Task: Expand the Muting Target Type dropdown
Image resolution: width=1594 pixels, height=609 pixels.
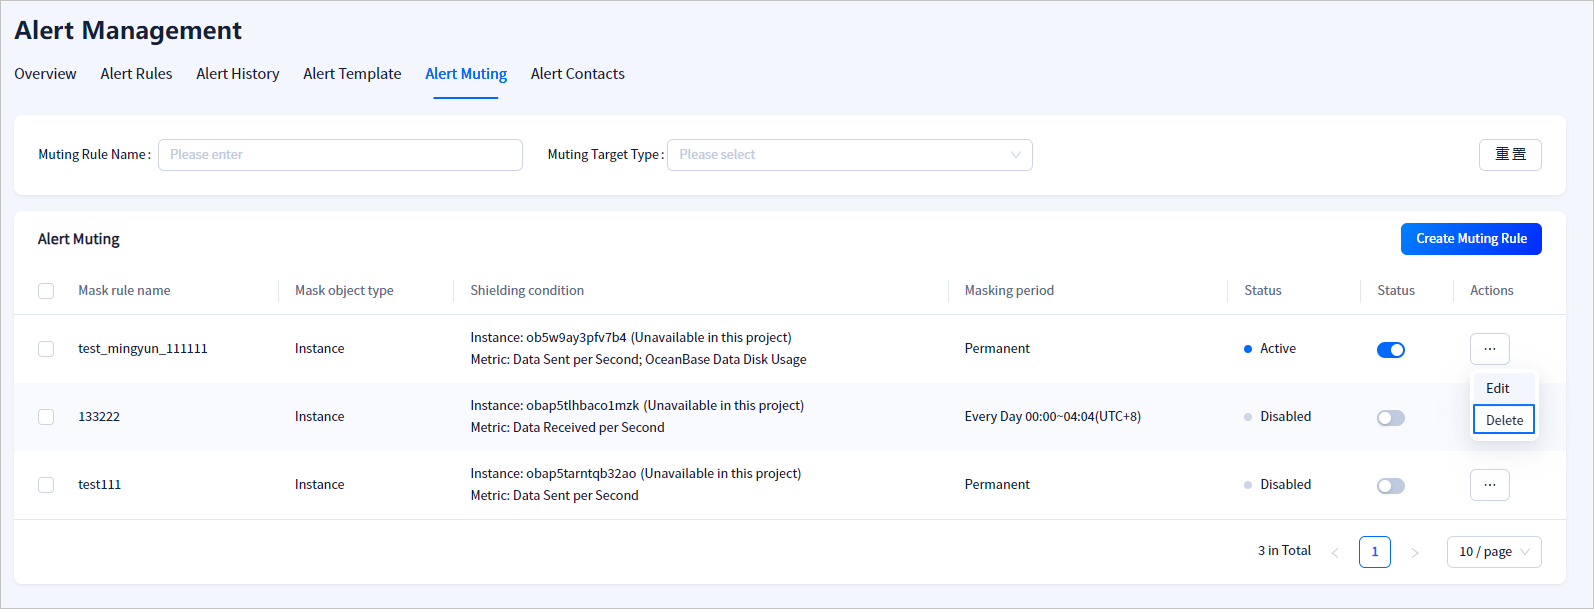Action: point(849,155)
